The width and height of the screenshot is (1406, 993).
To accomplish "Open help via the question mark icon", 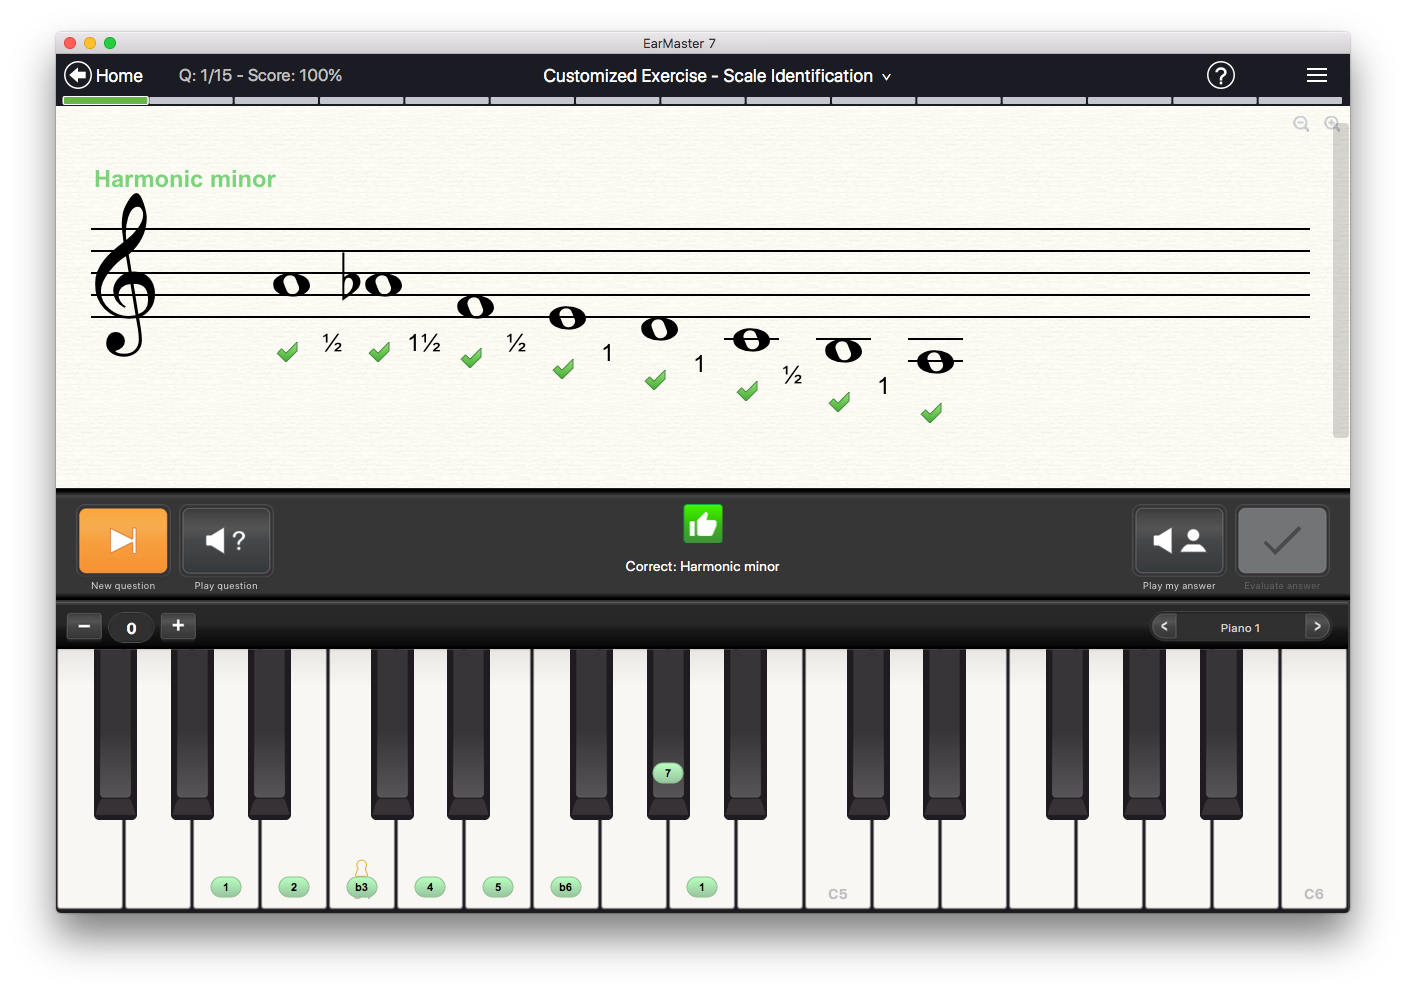I will pos(1220,75).
